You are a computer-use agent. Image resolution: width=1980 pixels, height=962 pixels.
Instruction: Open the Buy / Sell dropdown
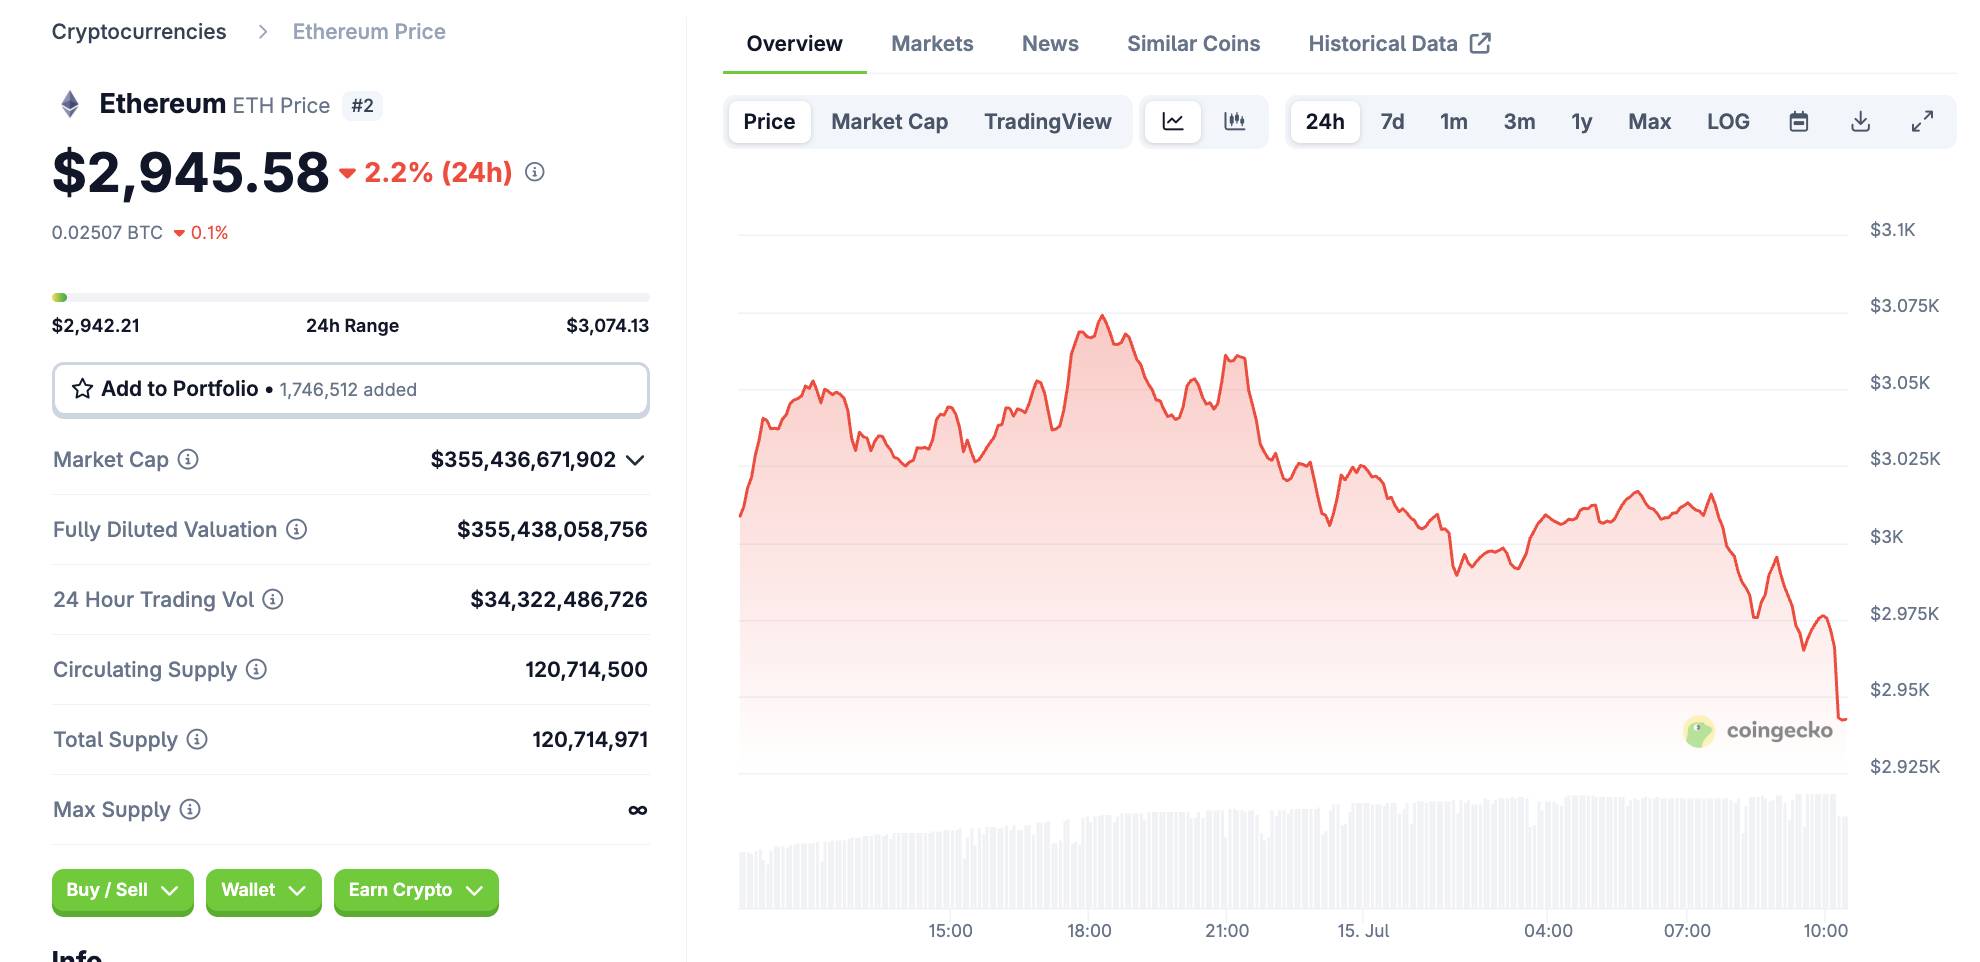click(x=122, y=890)
